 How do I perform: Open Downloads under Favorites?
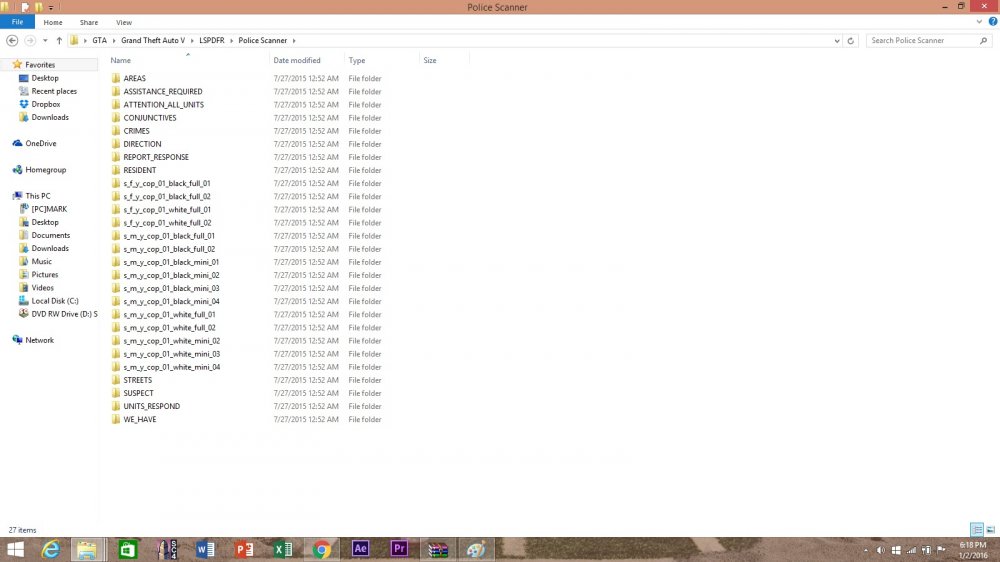pyautogui.click(x=50, y=117)
